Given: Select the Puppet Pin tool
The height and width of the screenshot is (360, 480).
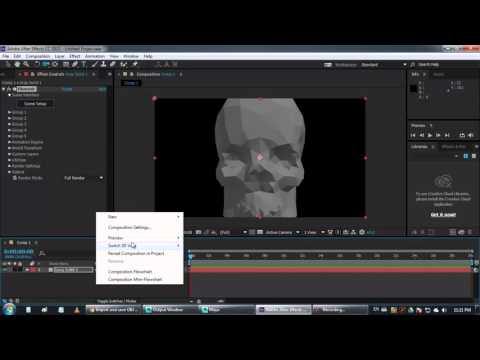Looking at the screenshot, I should coord(135,64).
